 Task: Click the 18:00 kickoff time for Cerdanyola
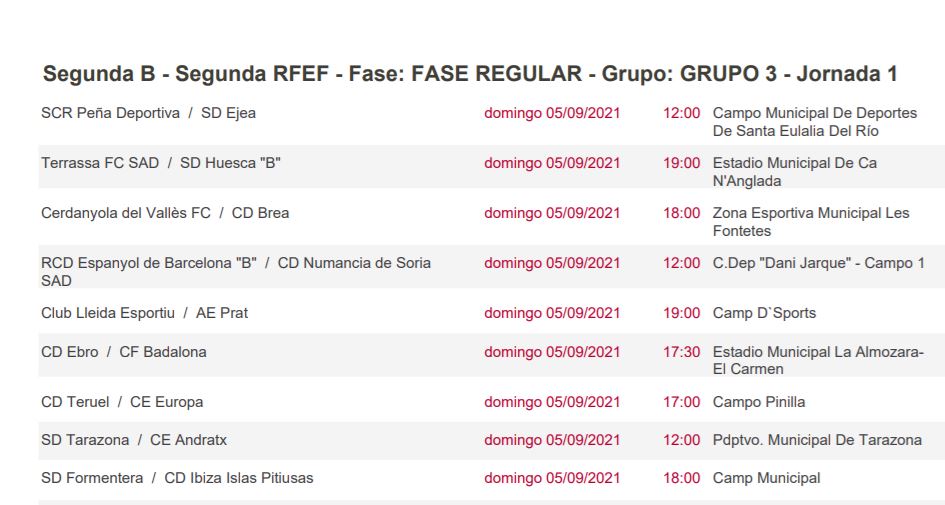(681, 213)
